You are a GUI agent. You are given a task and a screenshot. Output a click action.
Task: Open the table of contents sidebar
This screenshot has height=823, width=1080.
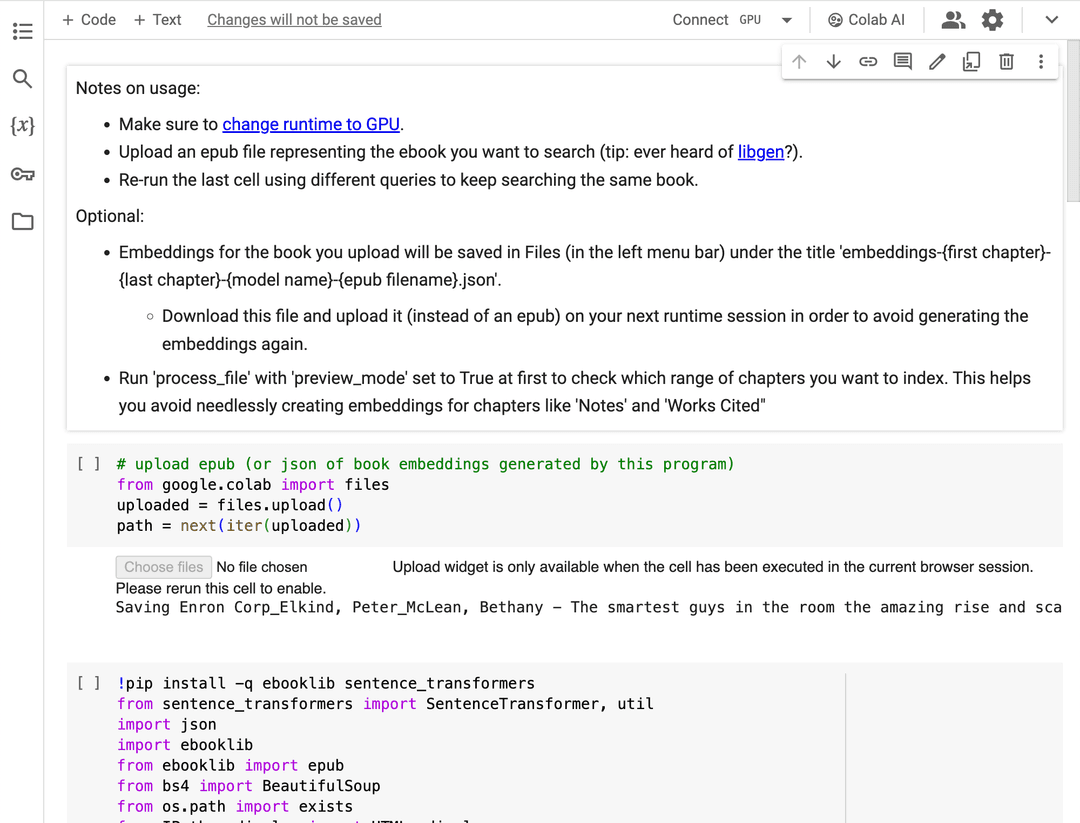[x=22, y=31]
